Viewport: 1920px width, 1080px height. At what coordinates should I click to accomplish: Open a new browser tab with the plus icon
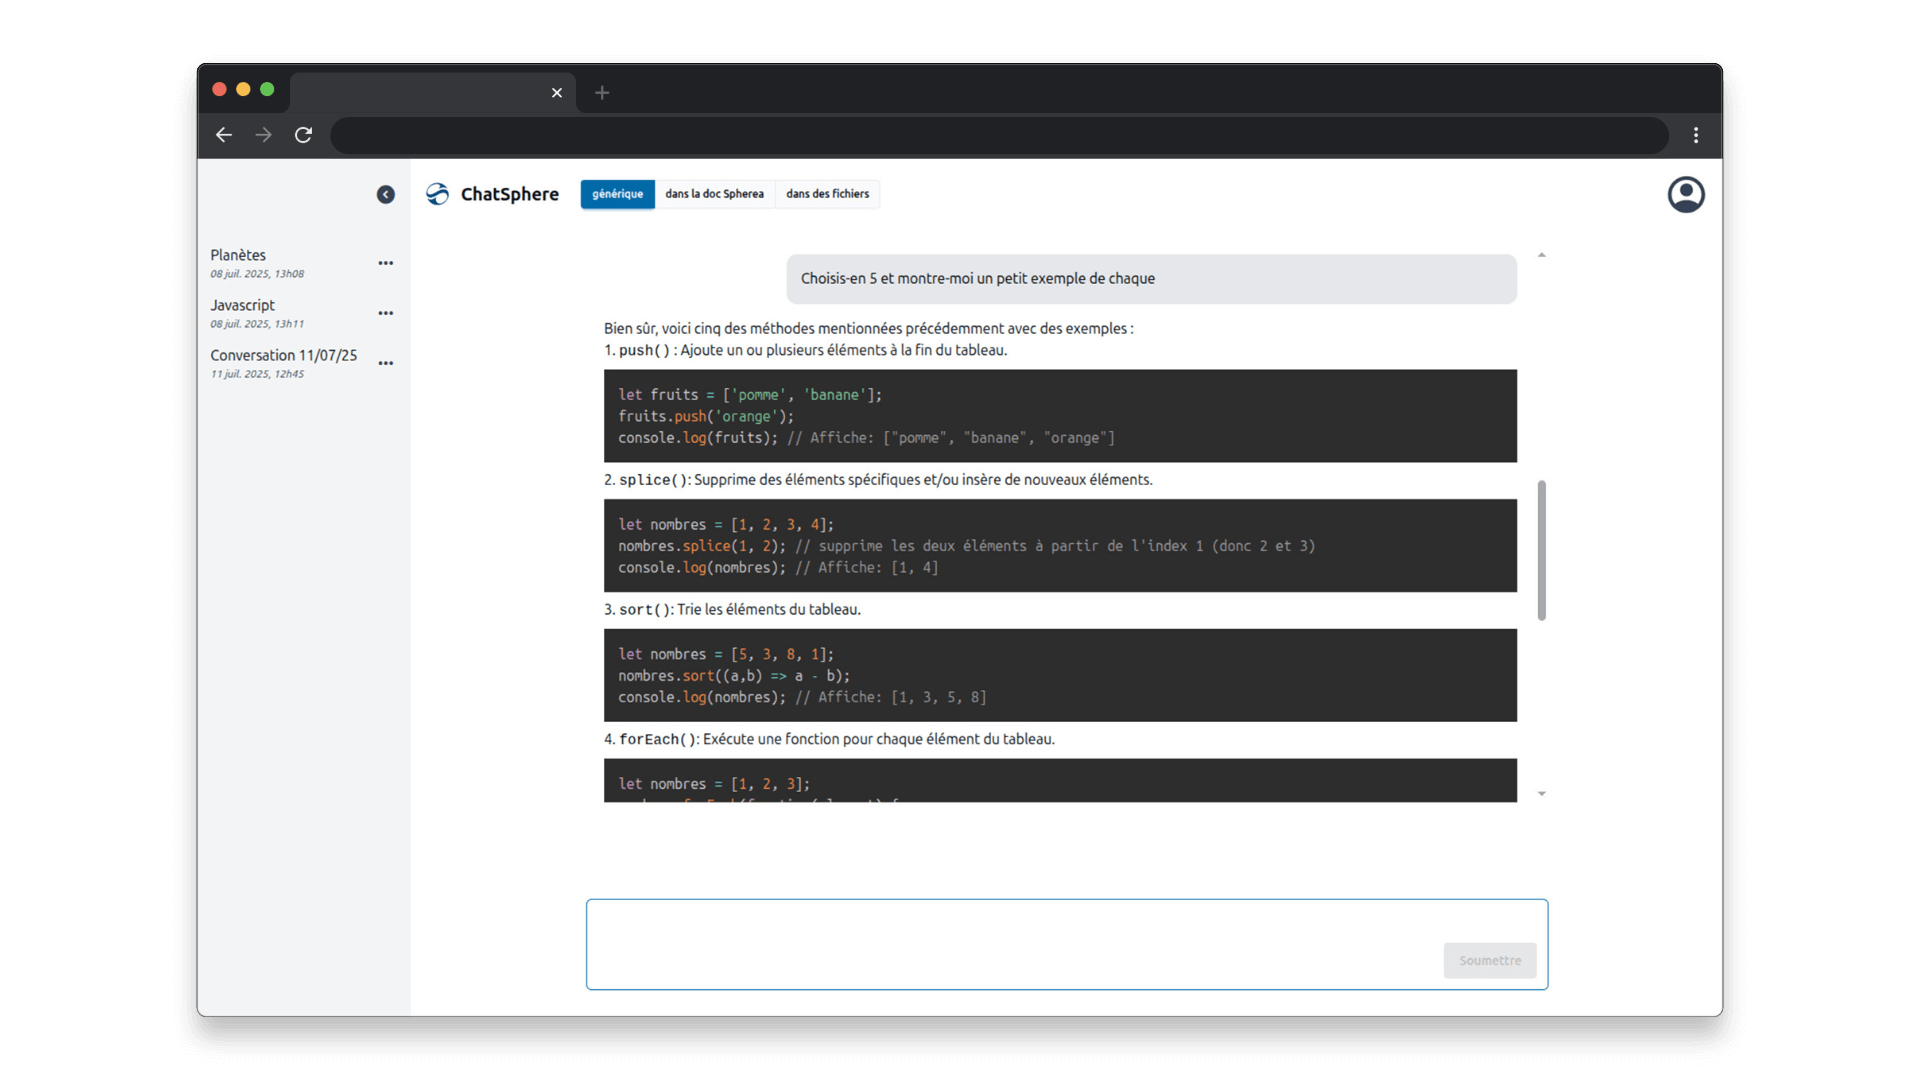tap(602, 93)
